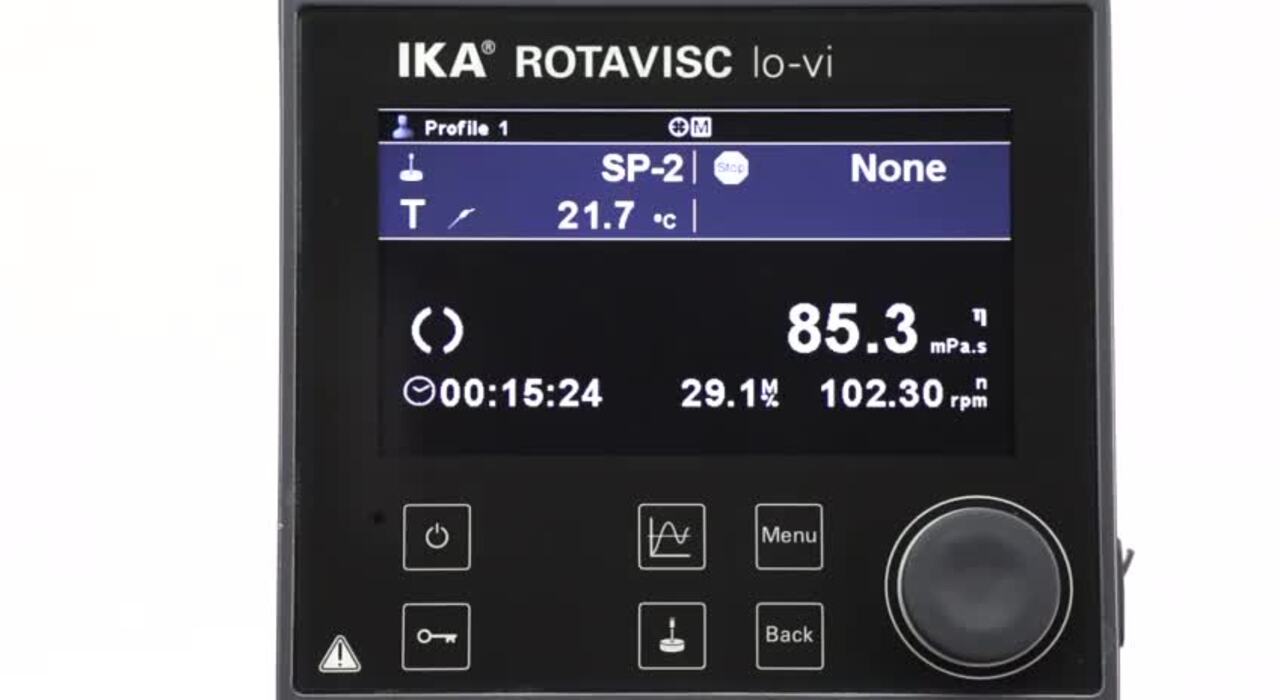
Task: Choose the SP-2 spindle value
Action: 642,169
